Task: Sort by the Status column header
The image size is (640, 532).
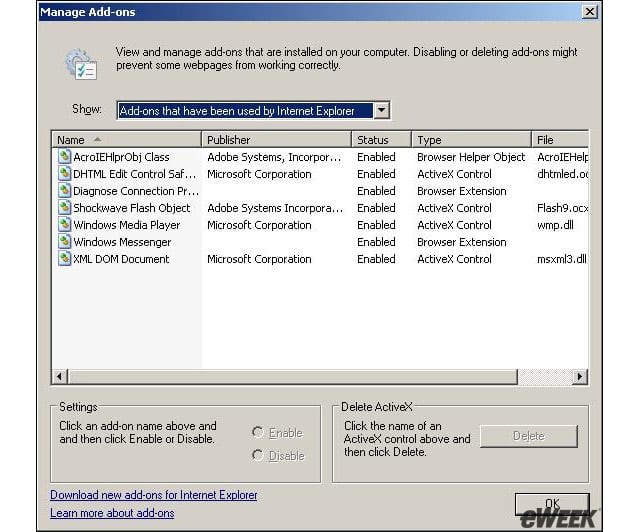Action: (x=381, y=140)
